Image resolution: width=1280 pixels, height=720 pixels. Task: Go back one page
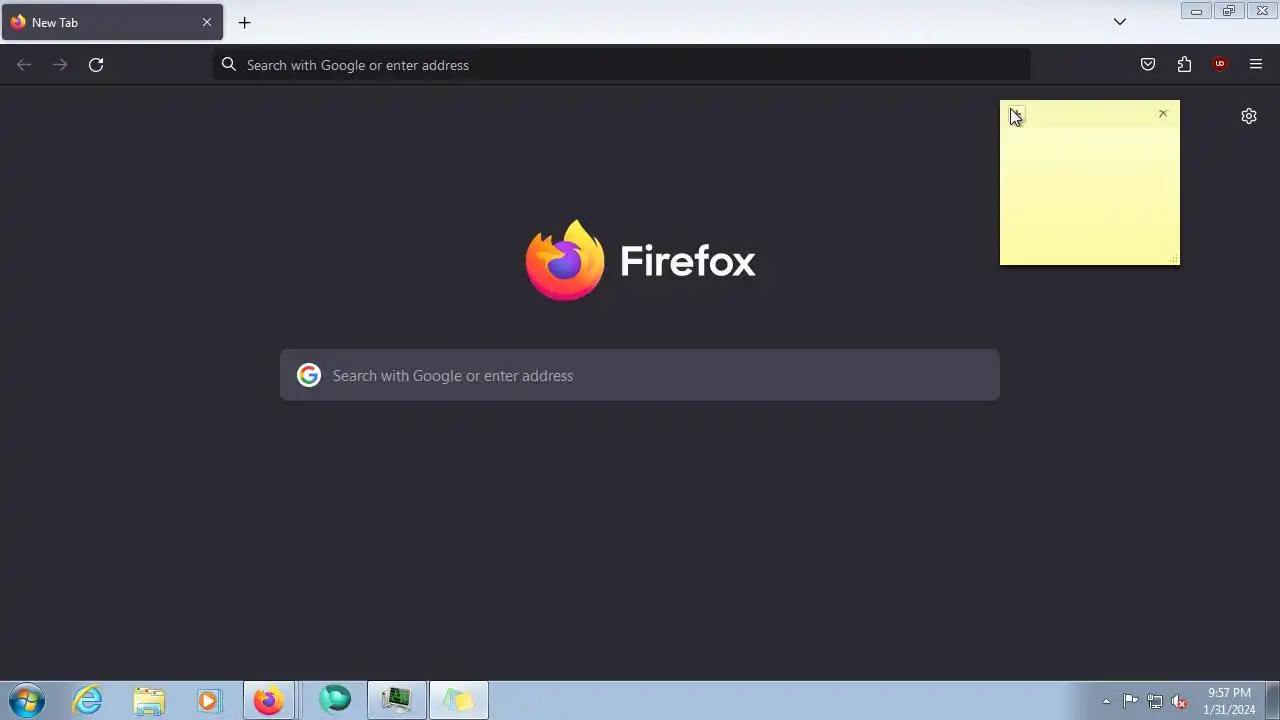(24, 65)
